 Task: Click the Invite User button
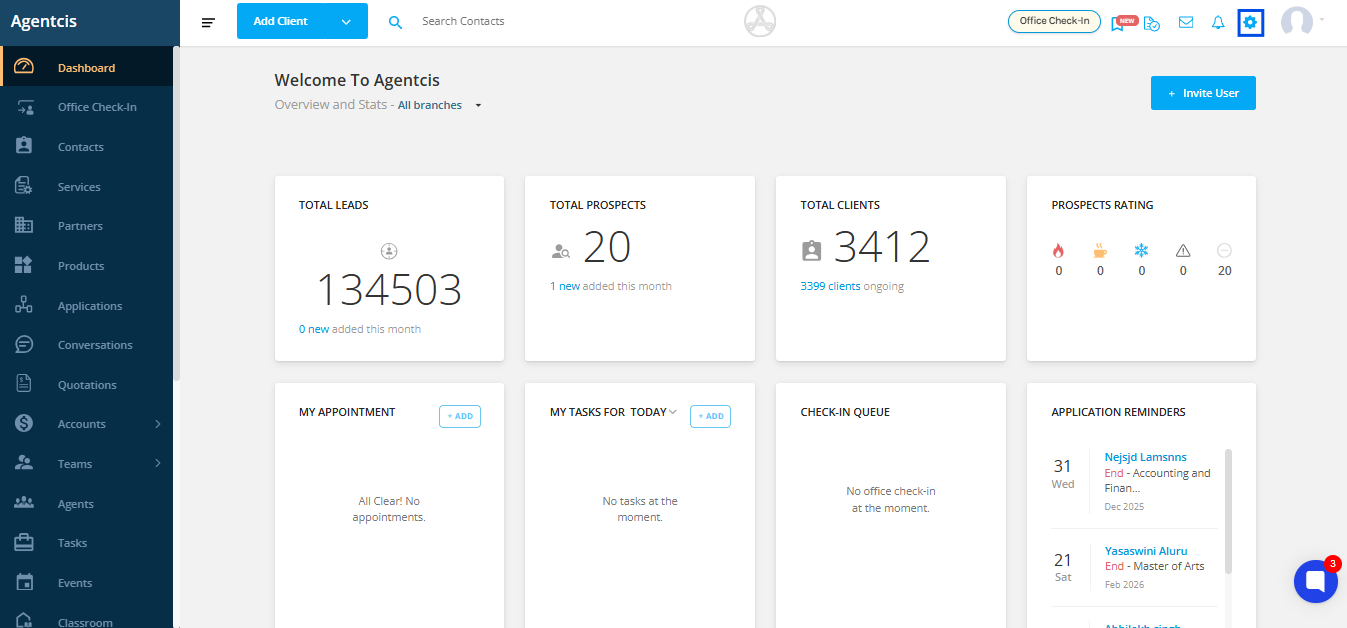[1203, 93]
